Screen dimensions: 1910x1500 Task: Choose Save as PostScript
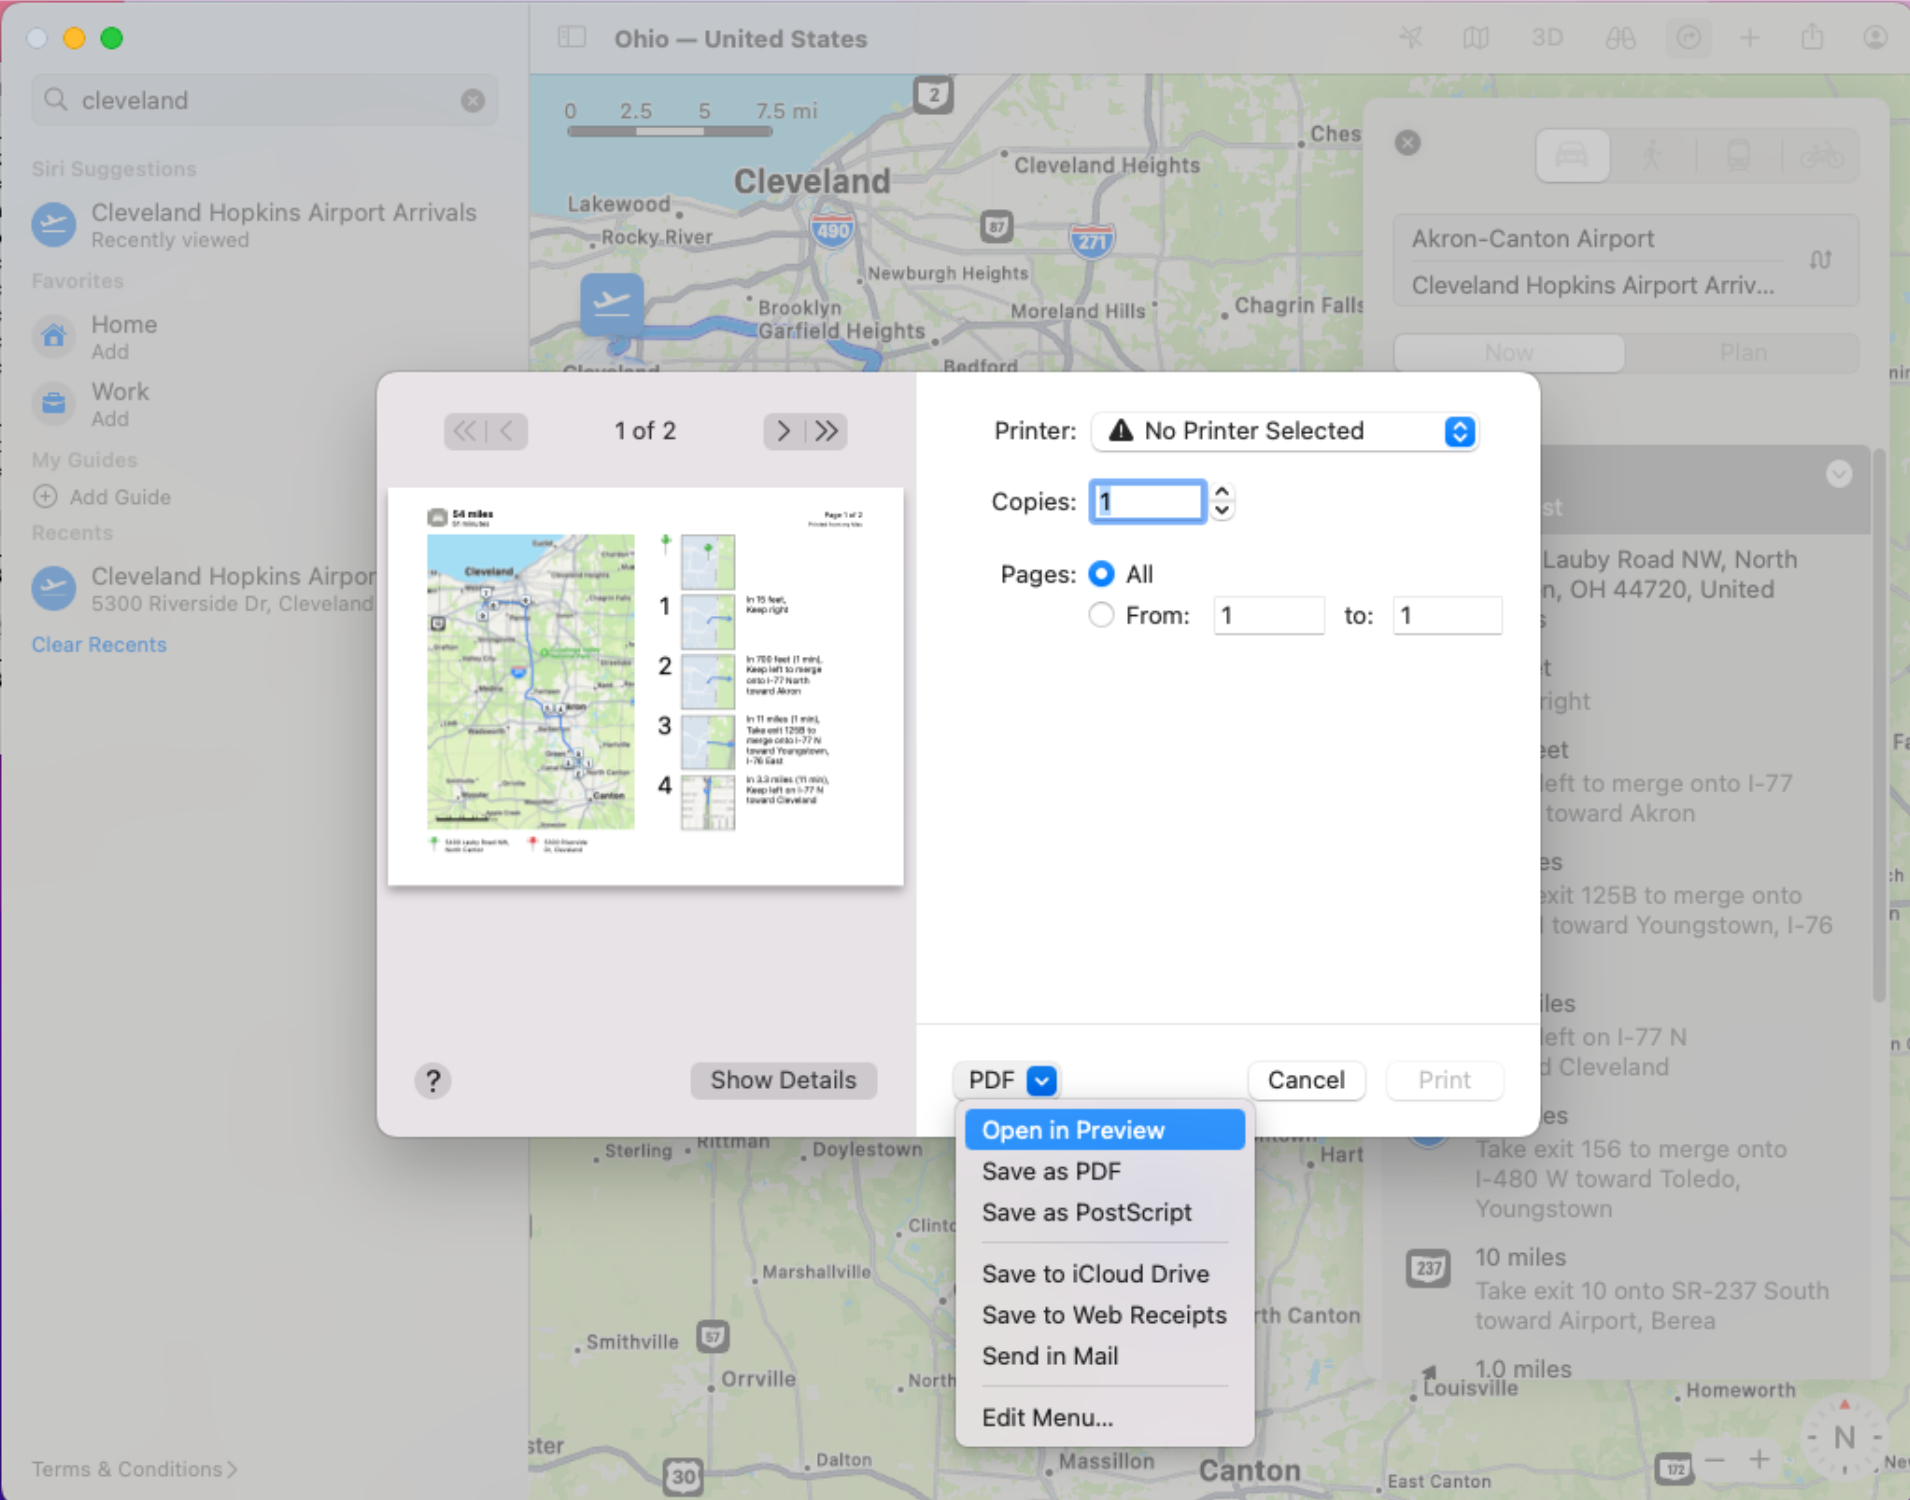(x=1105, y=1212)
